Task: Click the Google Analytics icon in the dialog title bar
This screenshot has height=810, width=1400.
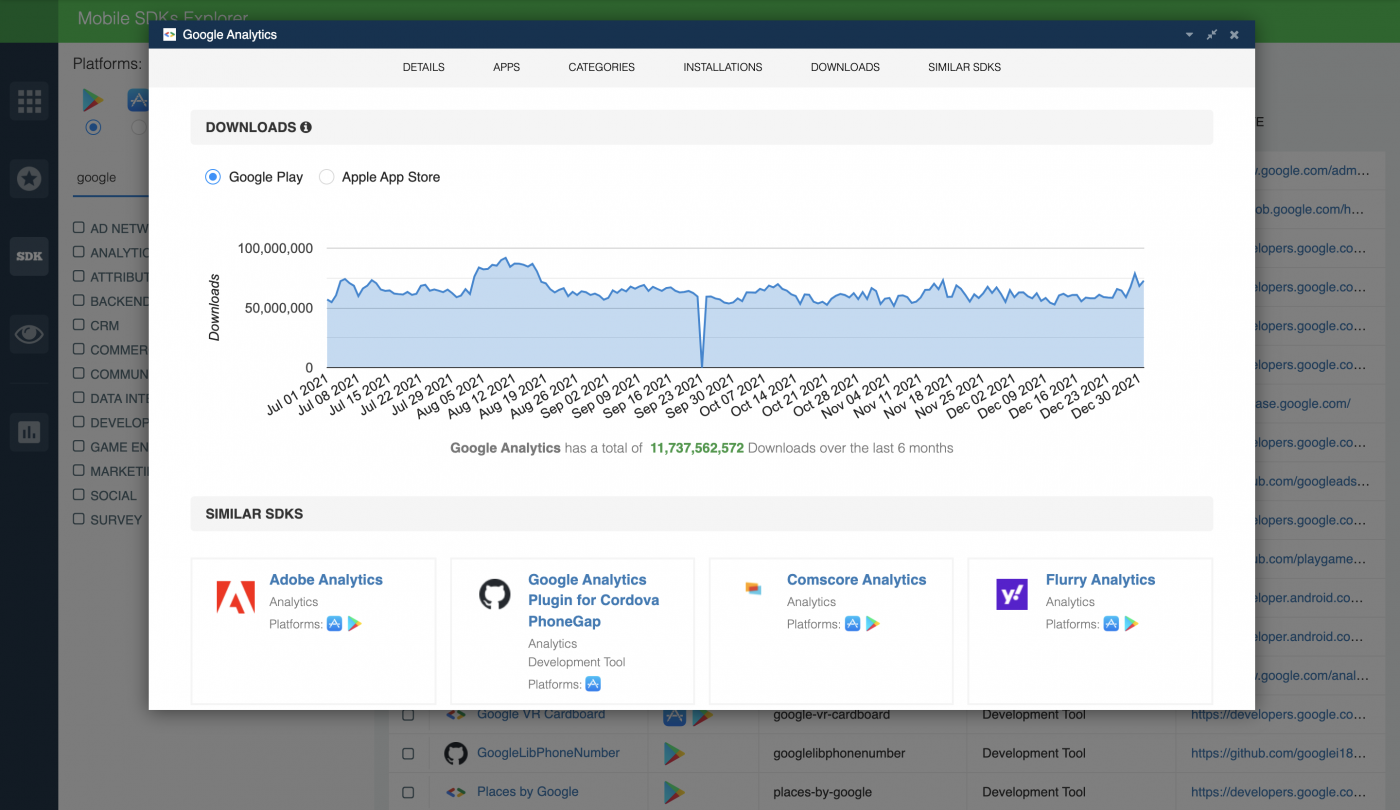Action: pos(170,35)
